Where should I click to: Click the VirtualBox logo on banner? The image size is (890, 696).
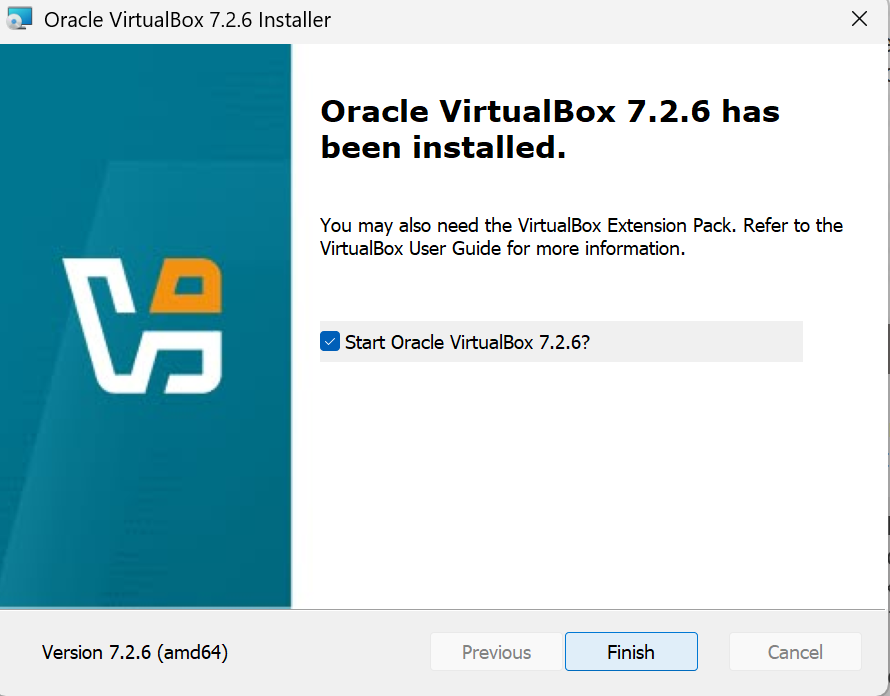pos(142,325)
